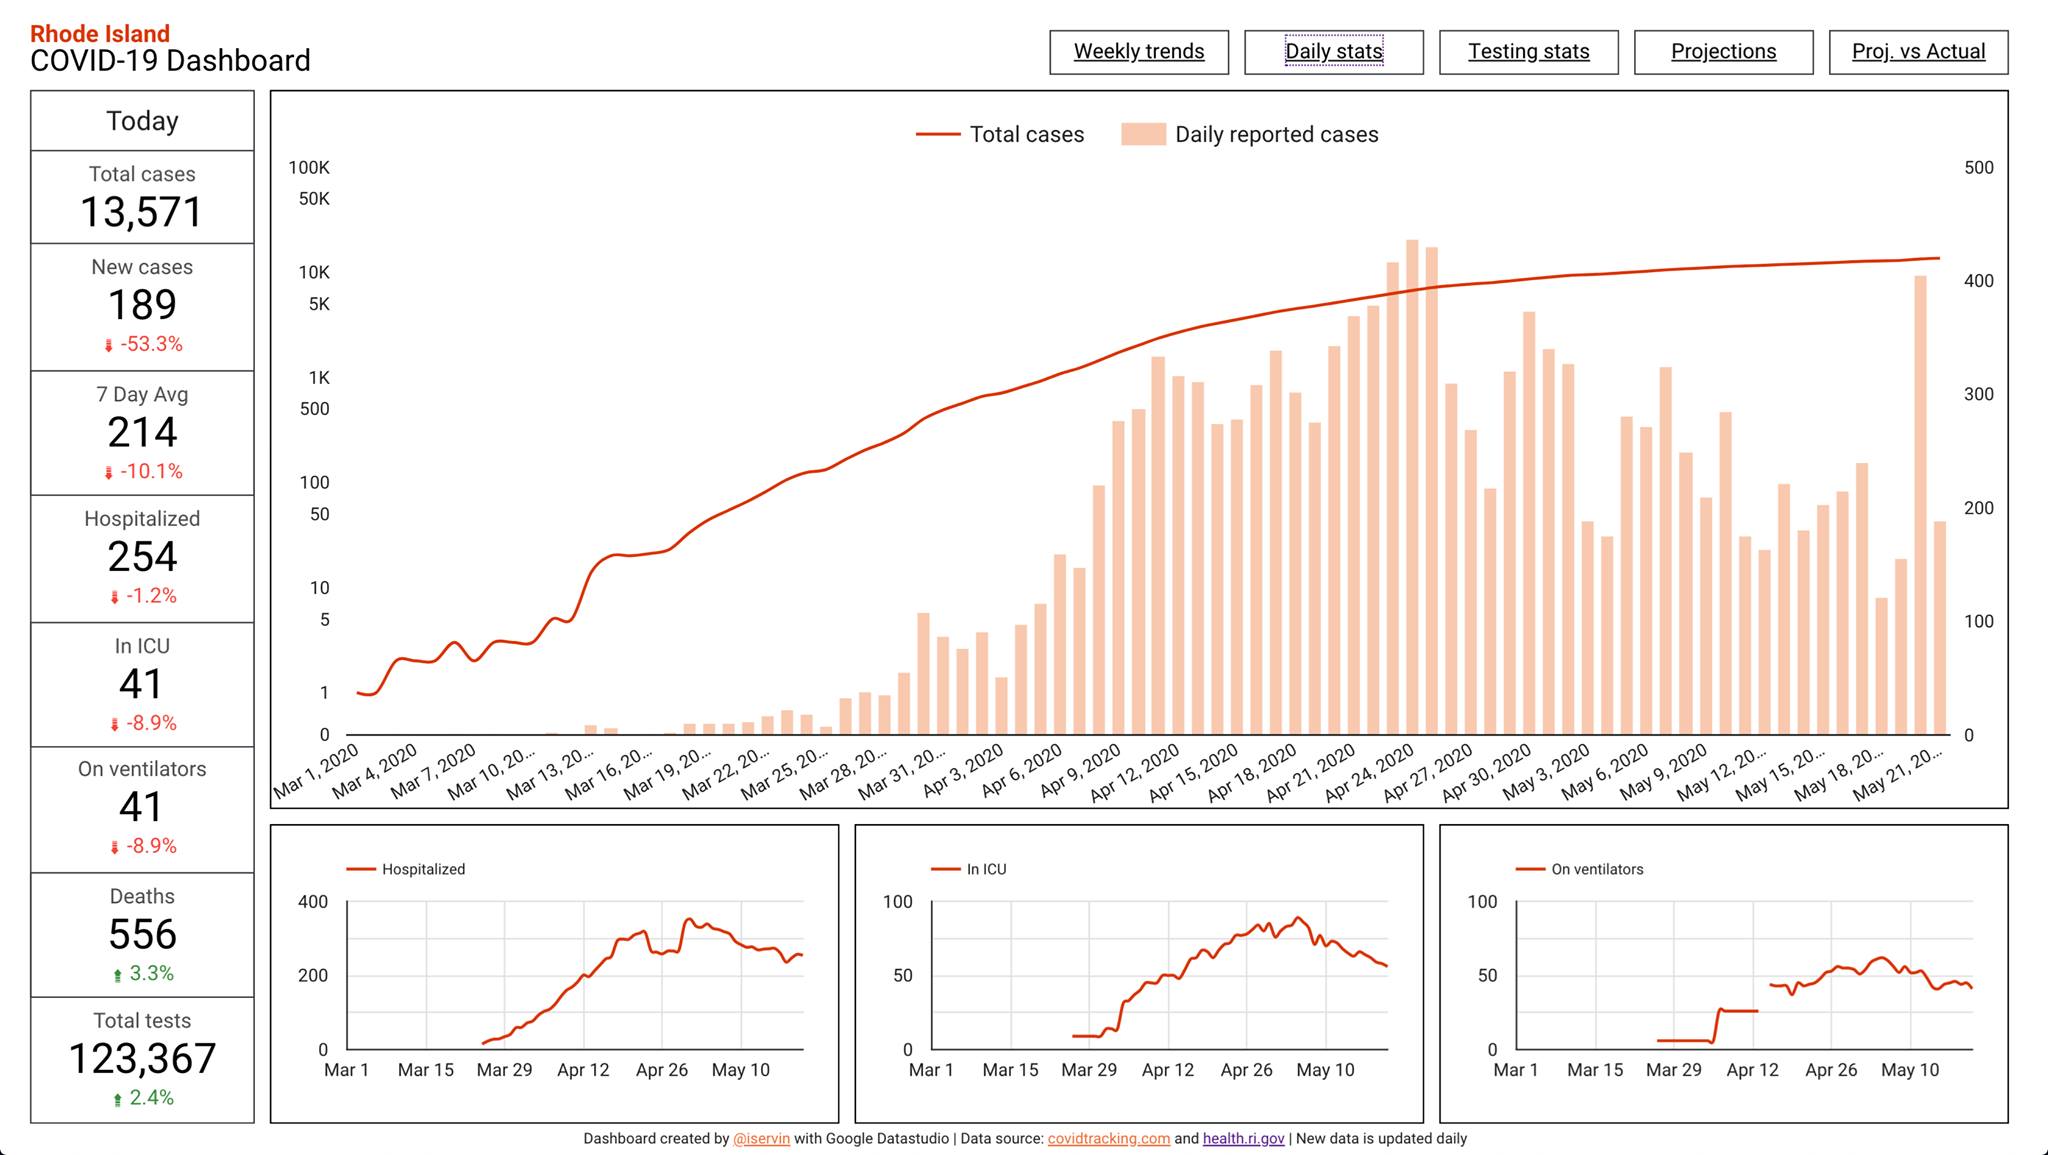
Task: Open the Weekly trends tab
Action: [1139, 52]
